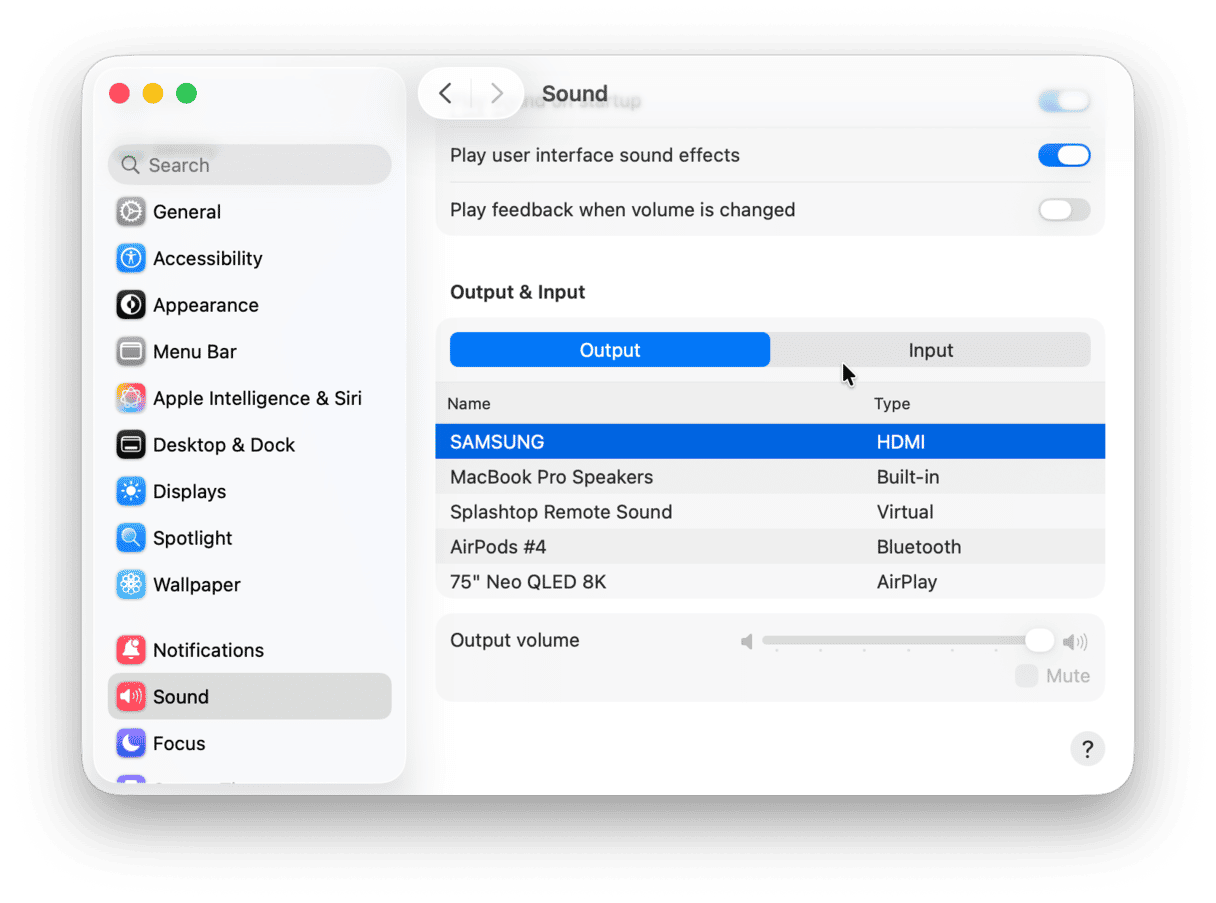Select the Output tab
This screenshot has width=1216, height=903.
point(610,350)
